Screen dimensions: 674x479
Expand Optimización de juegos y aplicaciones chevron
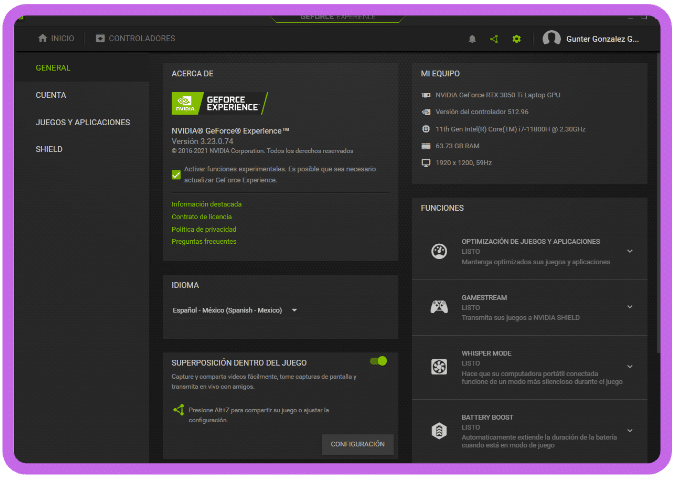[x=630, y=251]
